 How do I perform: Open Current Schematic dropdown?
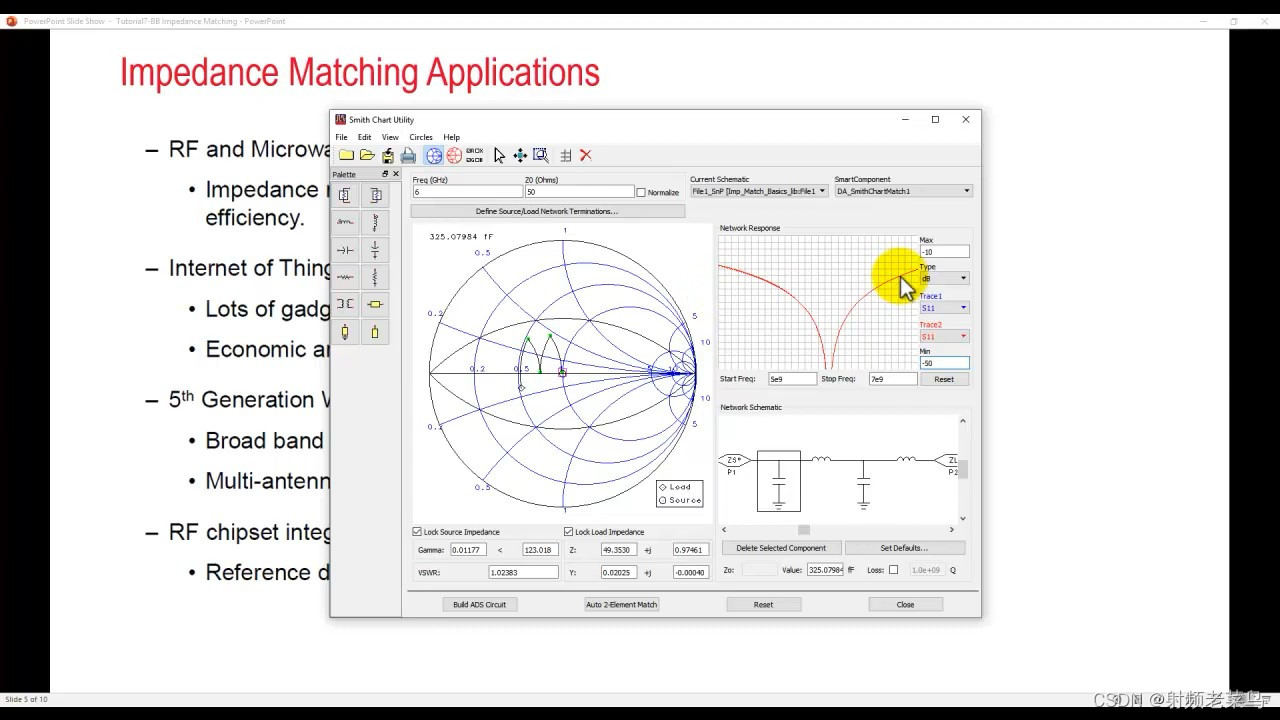pos(758,191)
